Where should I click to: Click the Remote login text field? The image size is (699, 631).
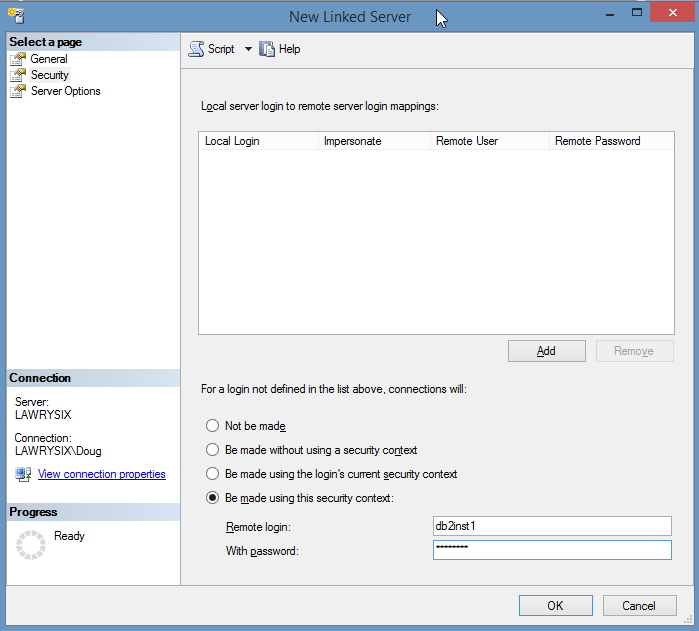coord(551,526)
